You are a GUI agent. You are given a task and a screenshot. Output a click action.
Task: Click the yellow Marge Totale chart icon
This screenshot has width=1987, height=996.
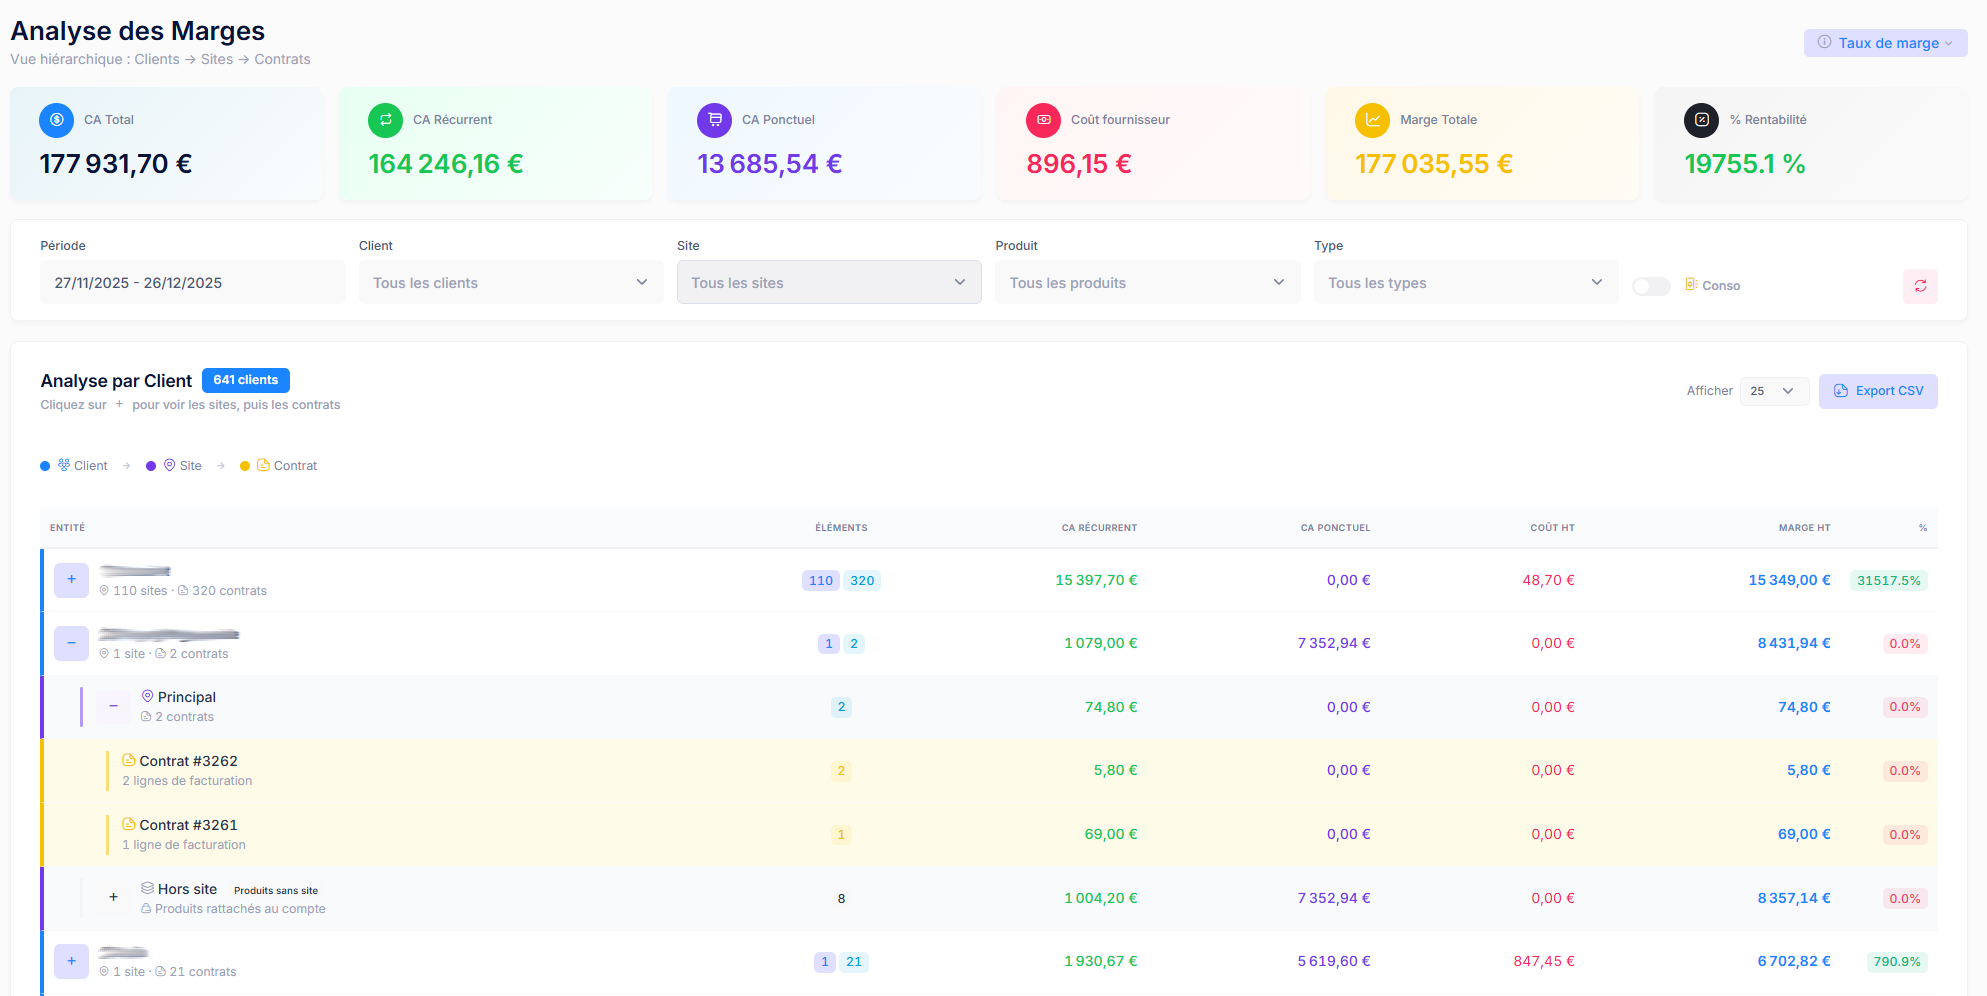pyautogui.click(x=1372, y=120)
